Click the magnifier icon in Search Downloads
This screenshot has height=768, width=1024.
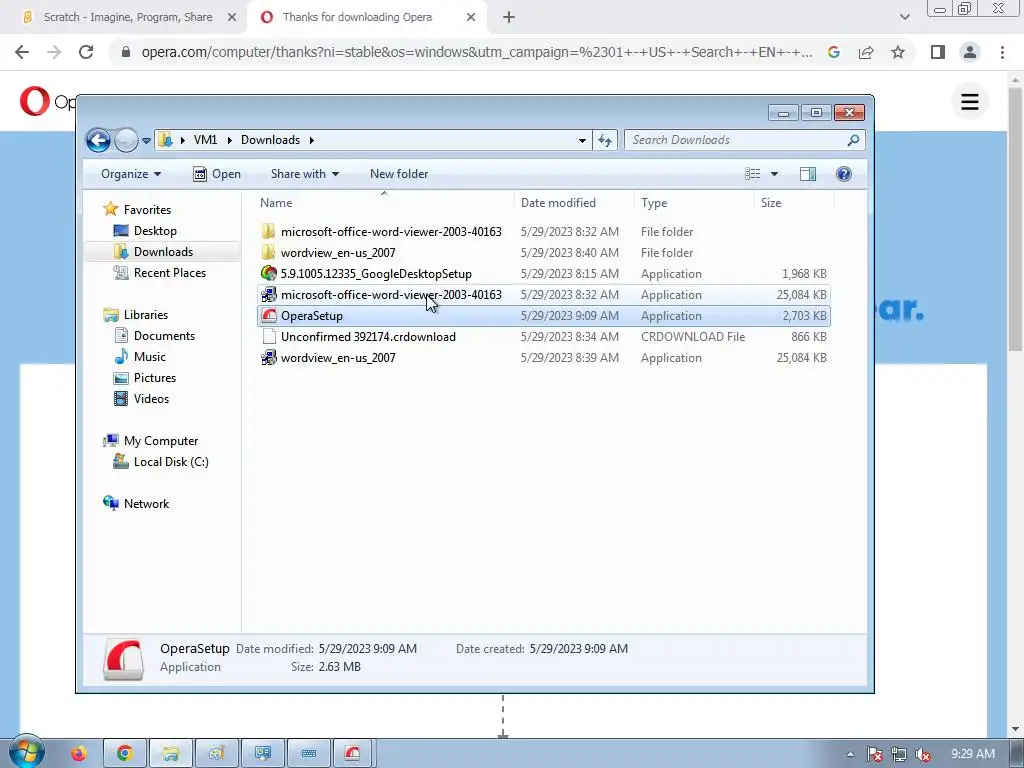click(x=853, y=140)
